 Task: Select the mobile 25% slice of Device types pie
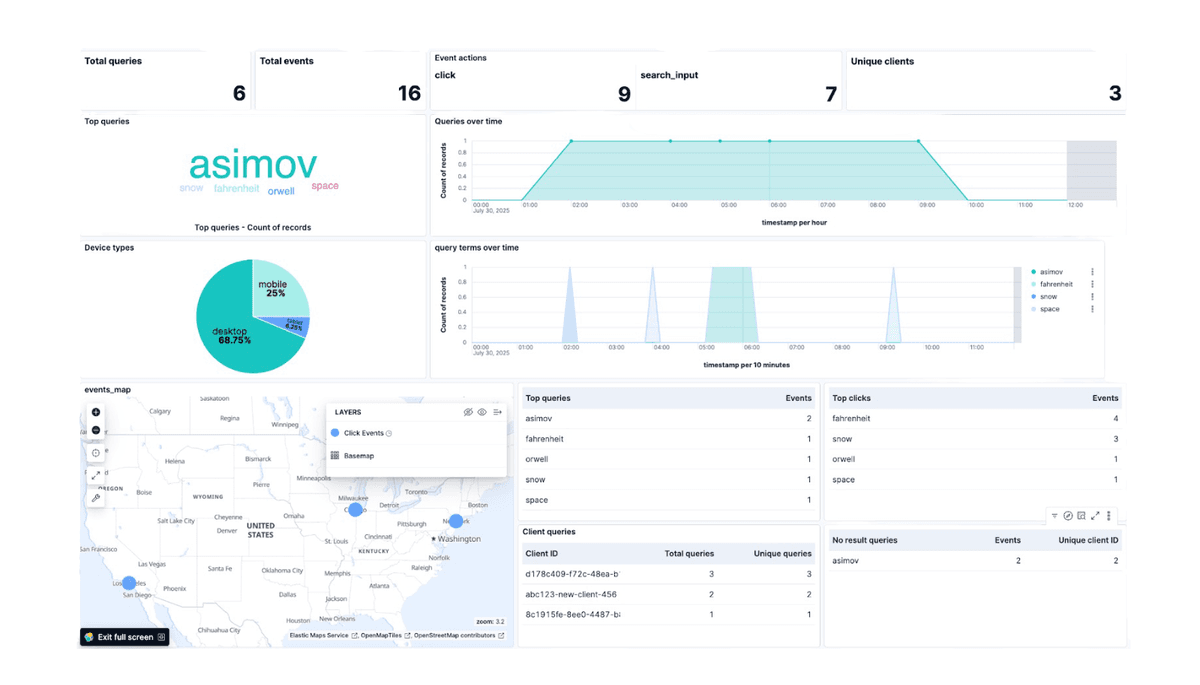274,289
